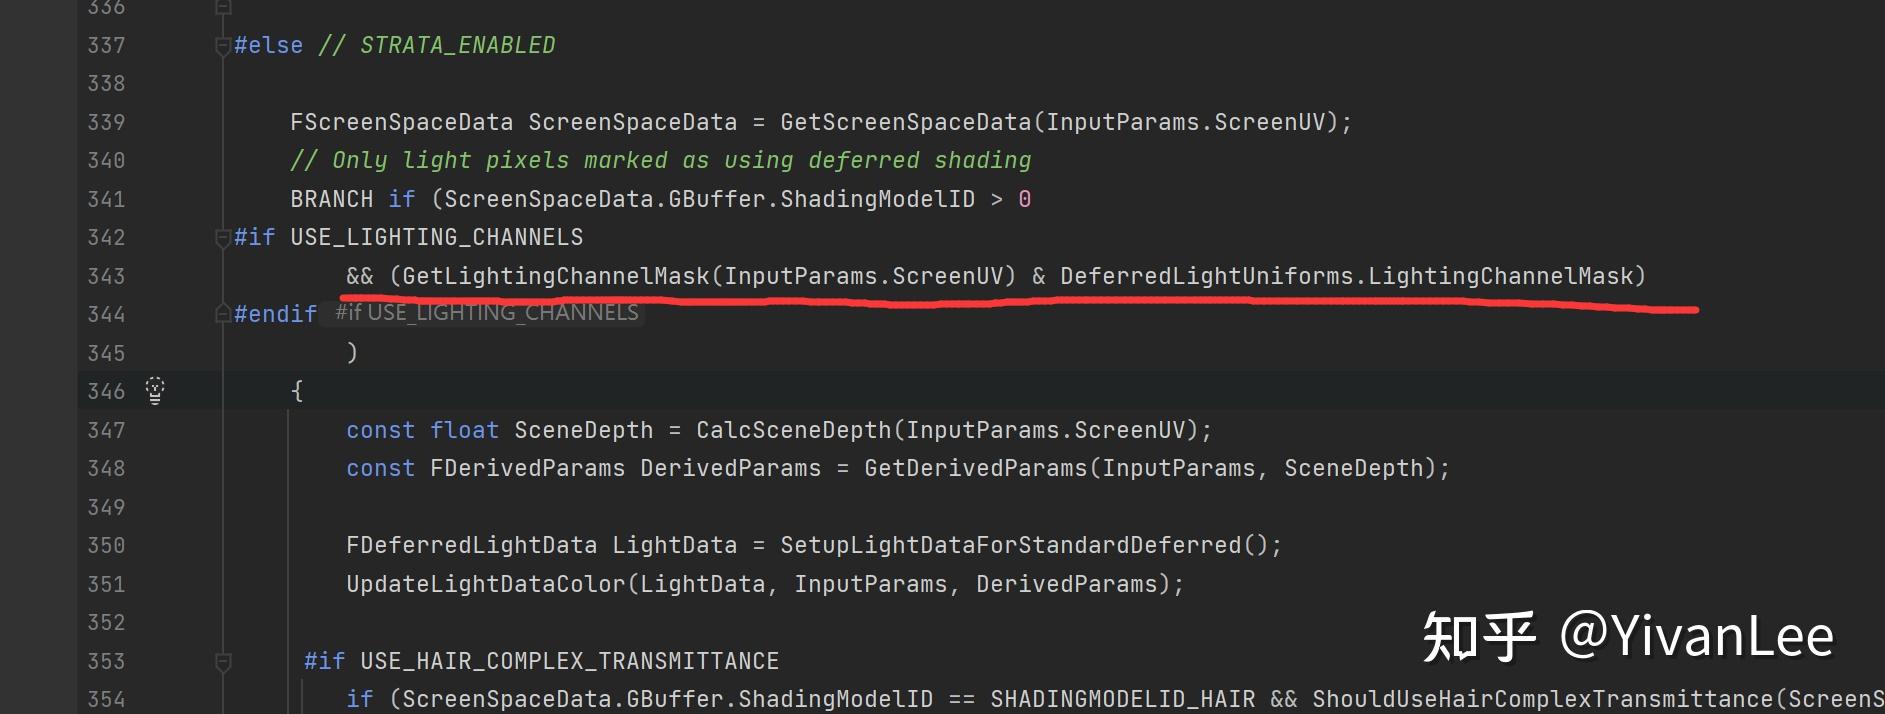
Task: Place cursor on the BRANCH macro
Action: click(331, 199)
